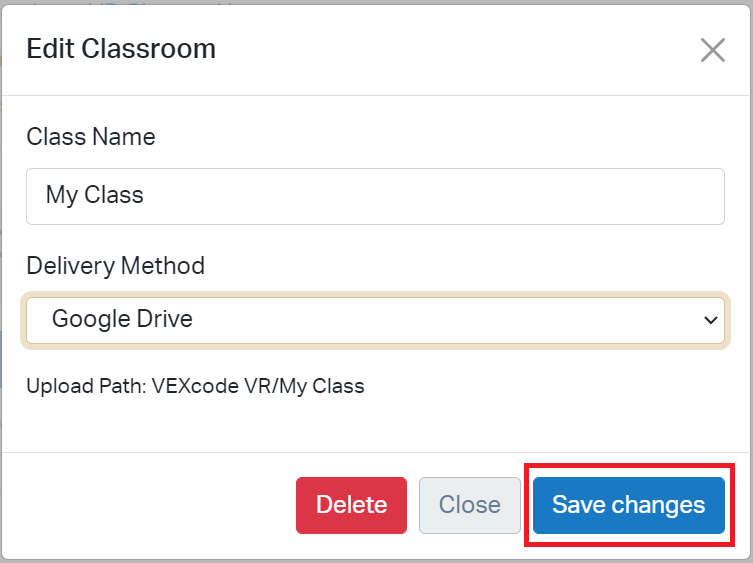
Task: Focus the field containing "My Class"
Action: click(375, 196)
